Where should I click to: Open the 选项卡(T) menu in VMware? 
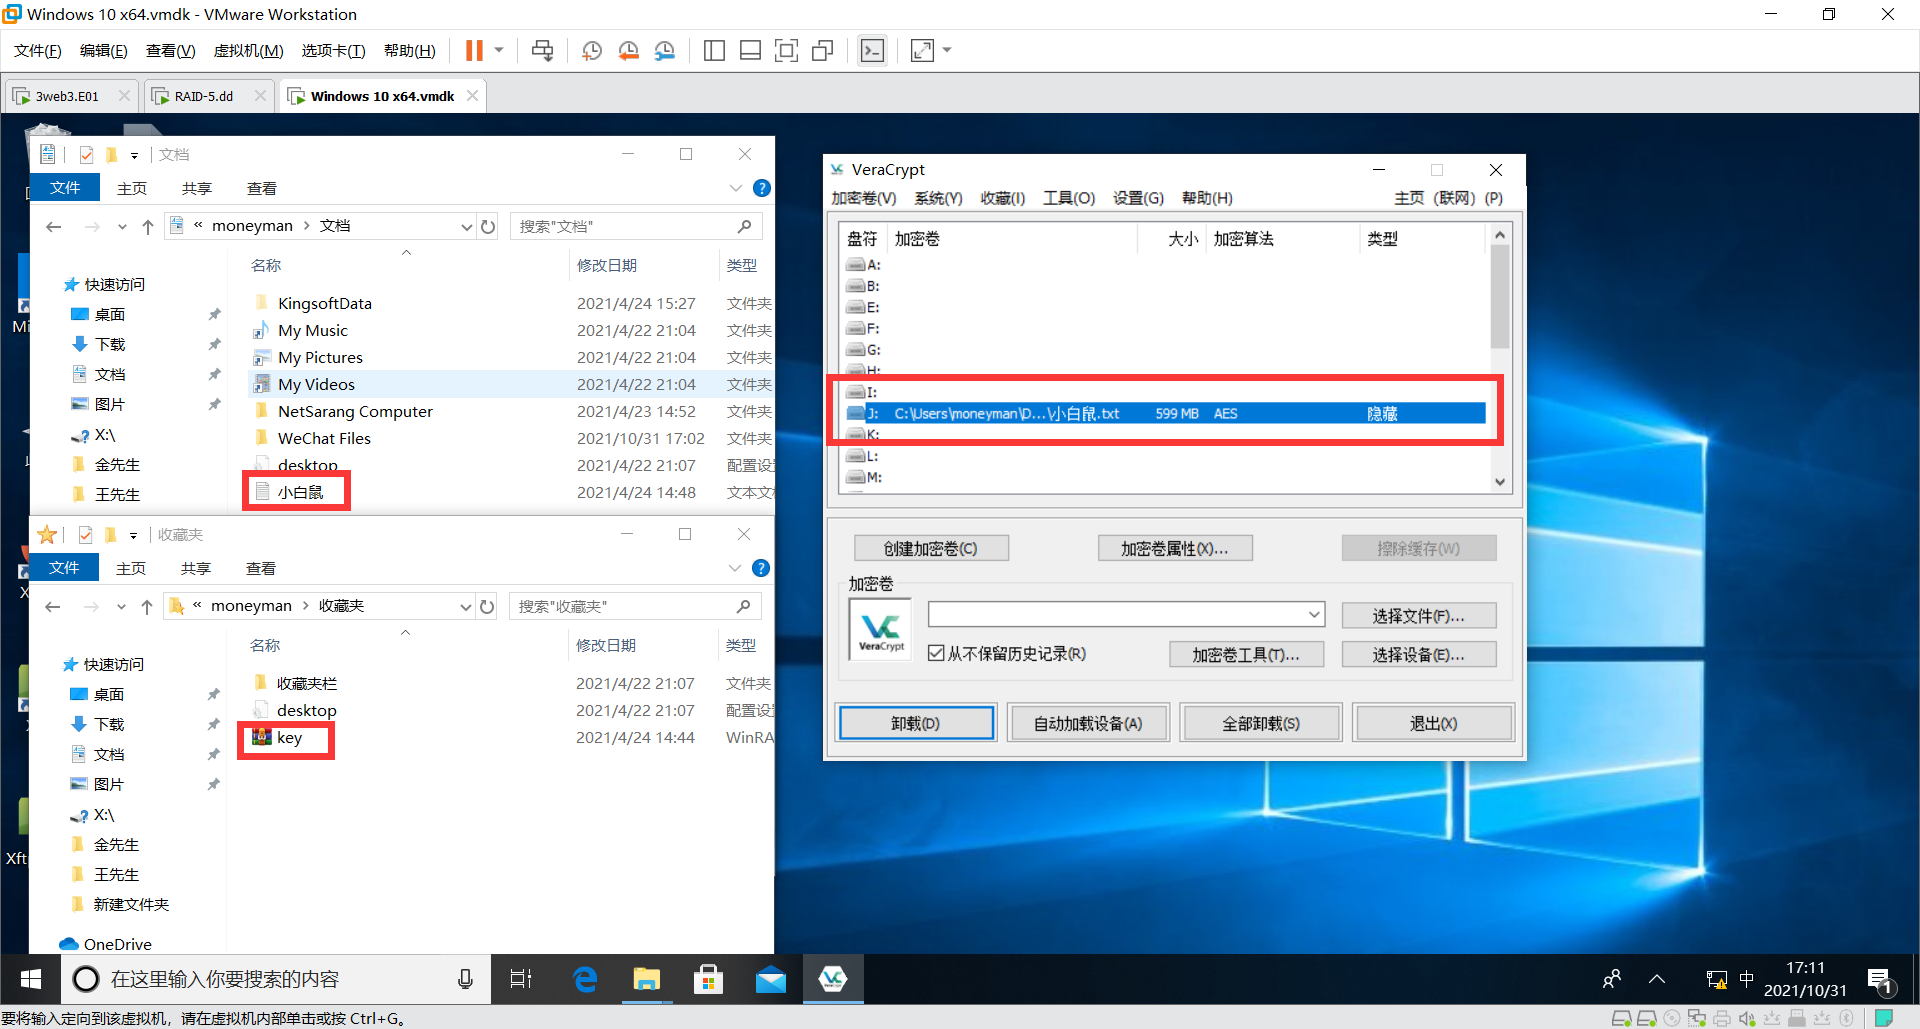tap(333, 51)
